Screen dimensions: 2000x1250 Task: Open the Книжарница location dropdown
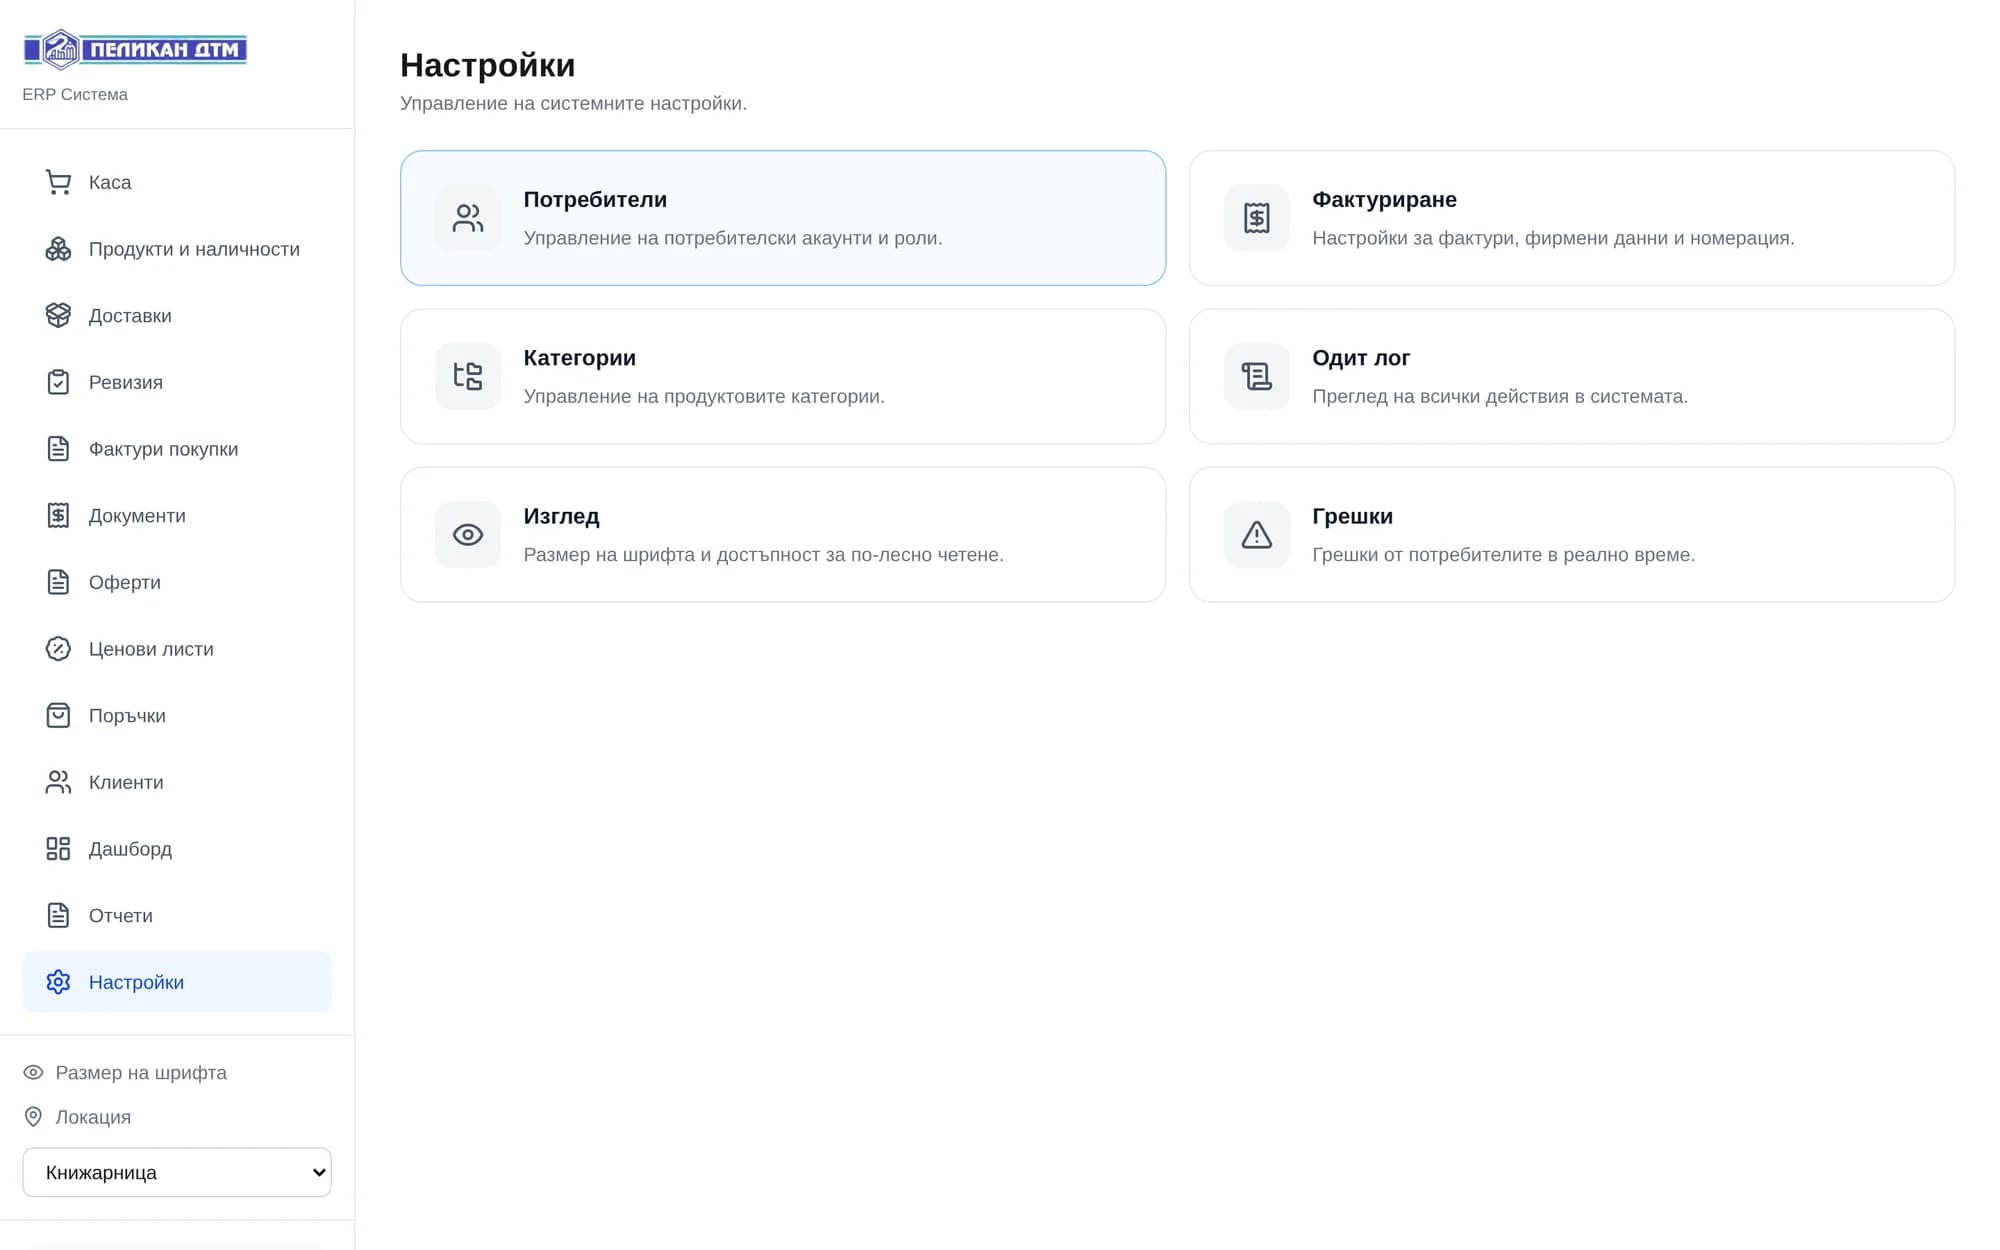pos(177,1172)
